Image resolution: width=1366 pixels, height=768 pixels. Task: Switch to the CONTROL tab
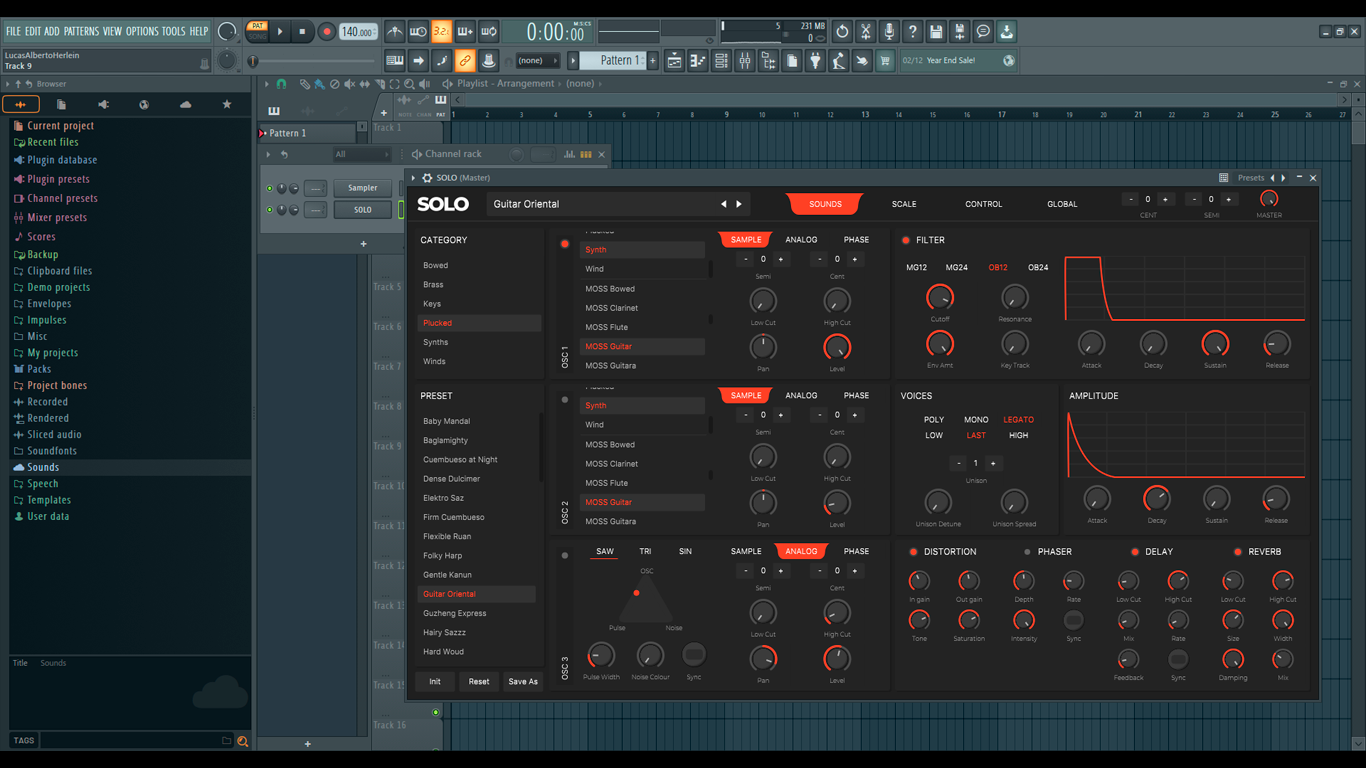click(983, 204)
